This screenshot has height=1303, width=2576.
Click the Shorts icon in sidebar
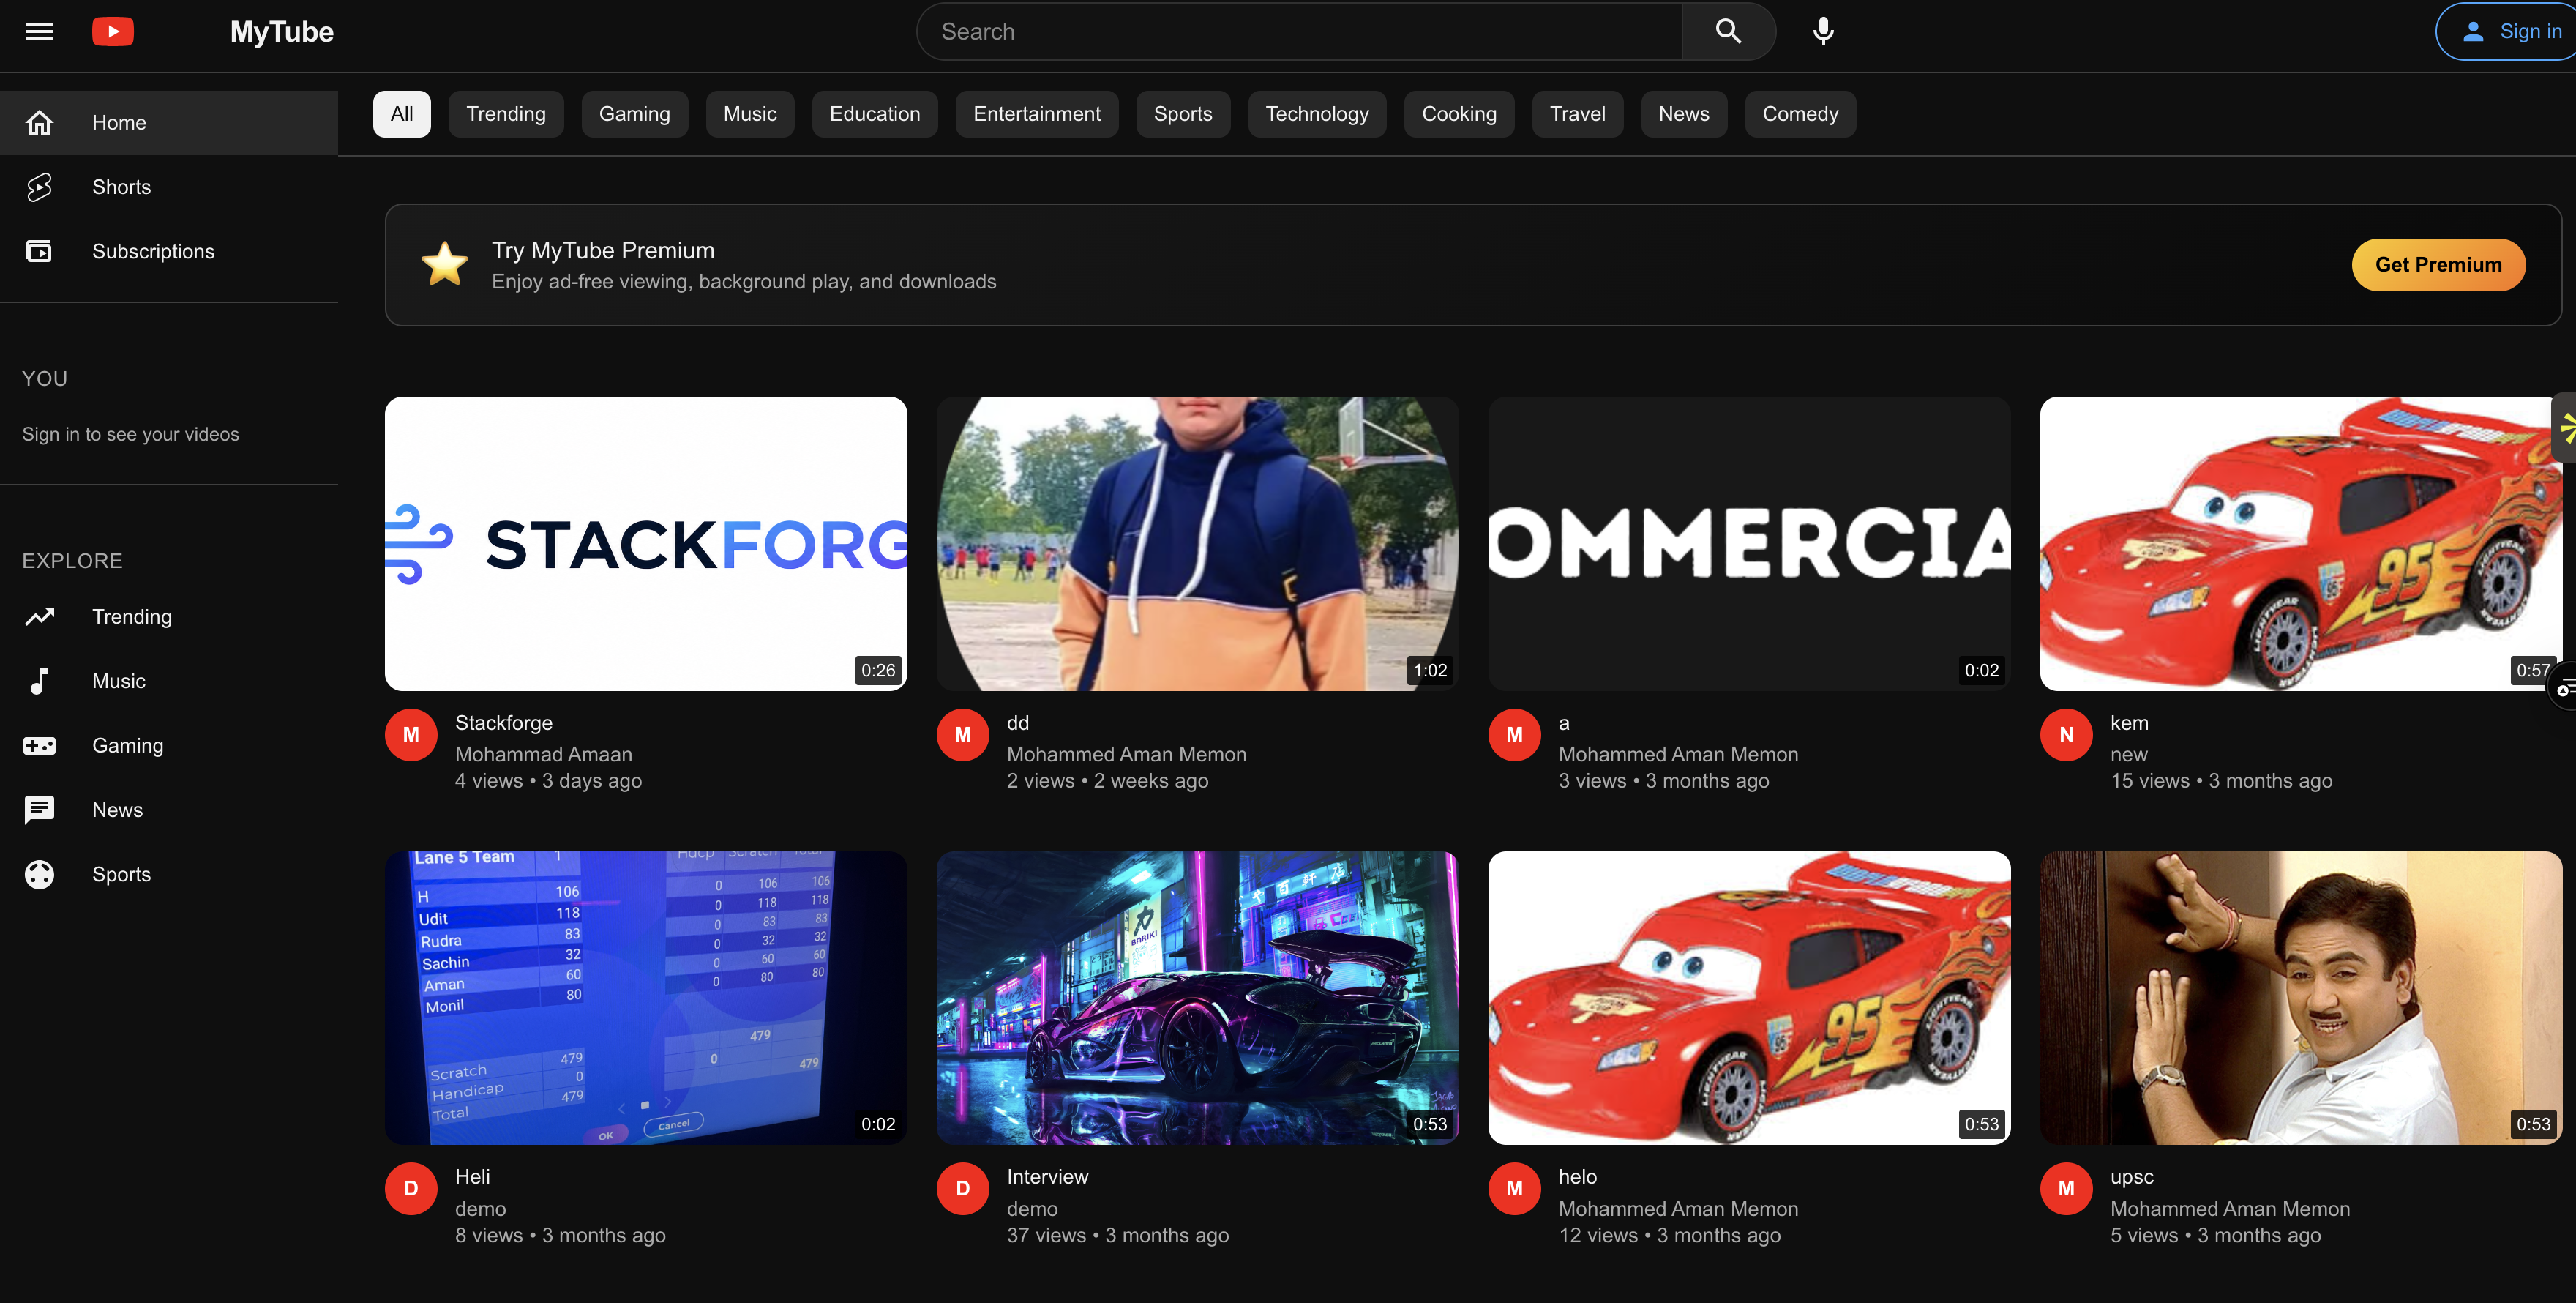(x=39, y=187)
